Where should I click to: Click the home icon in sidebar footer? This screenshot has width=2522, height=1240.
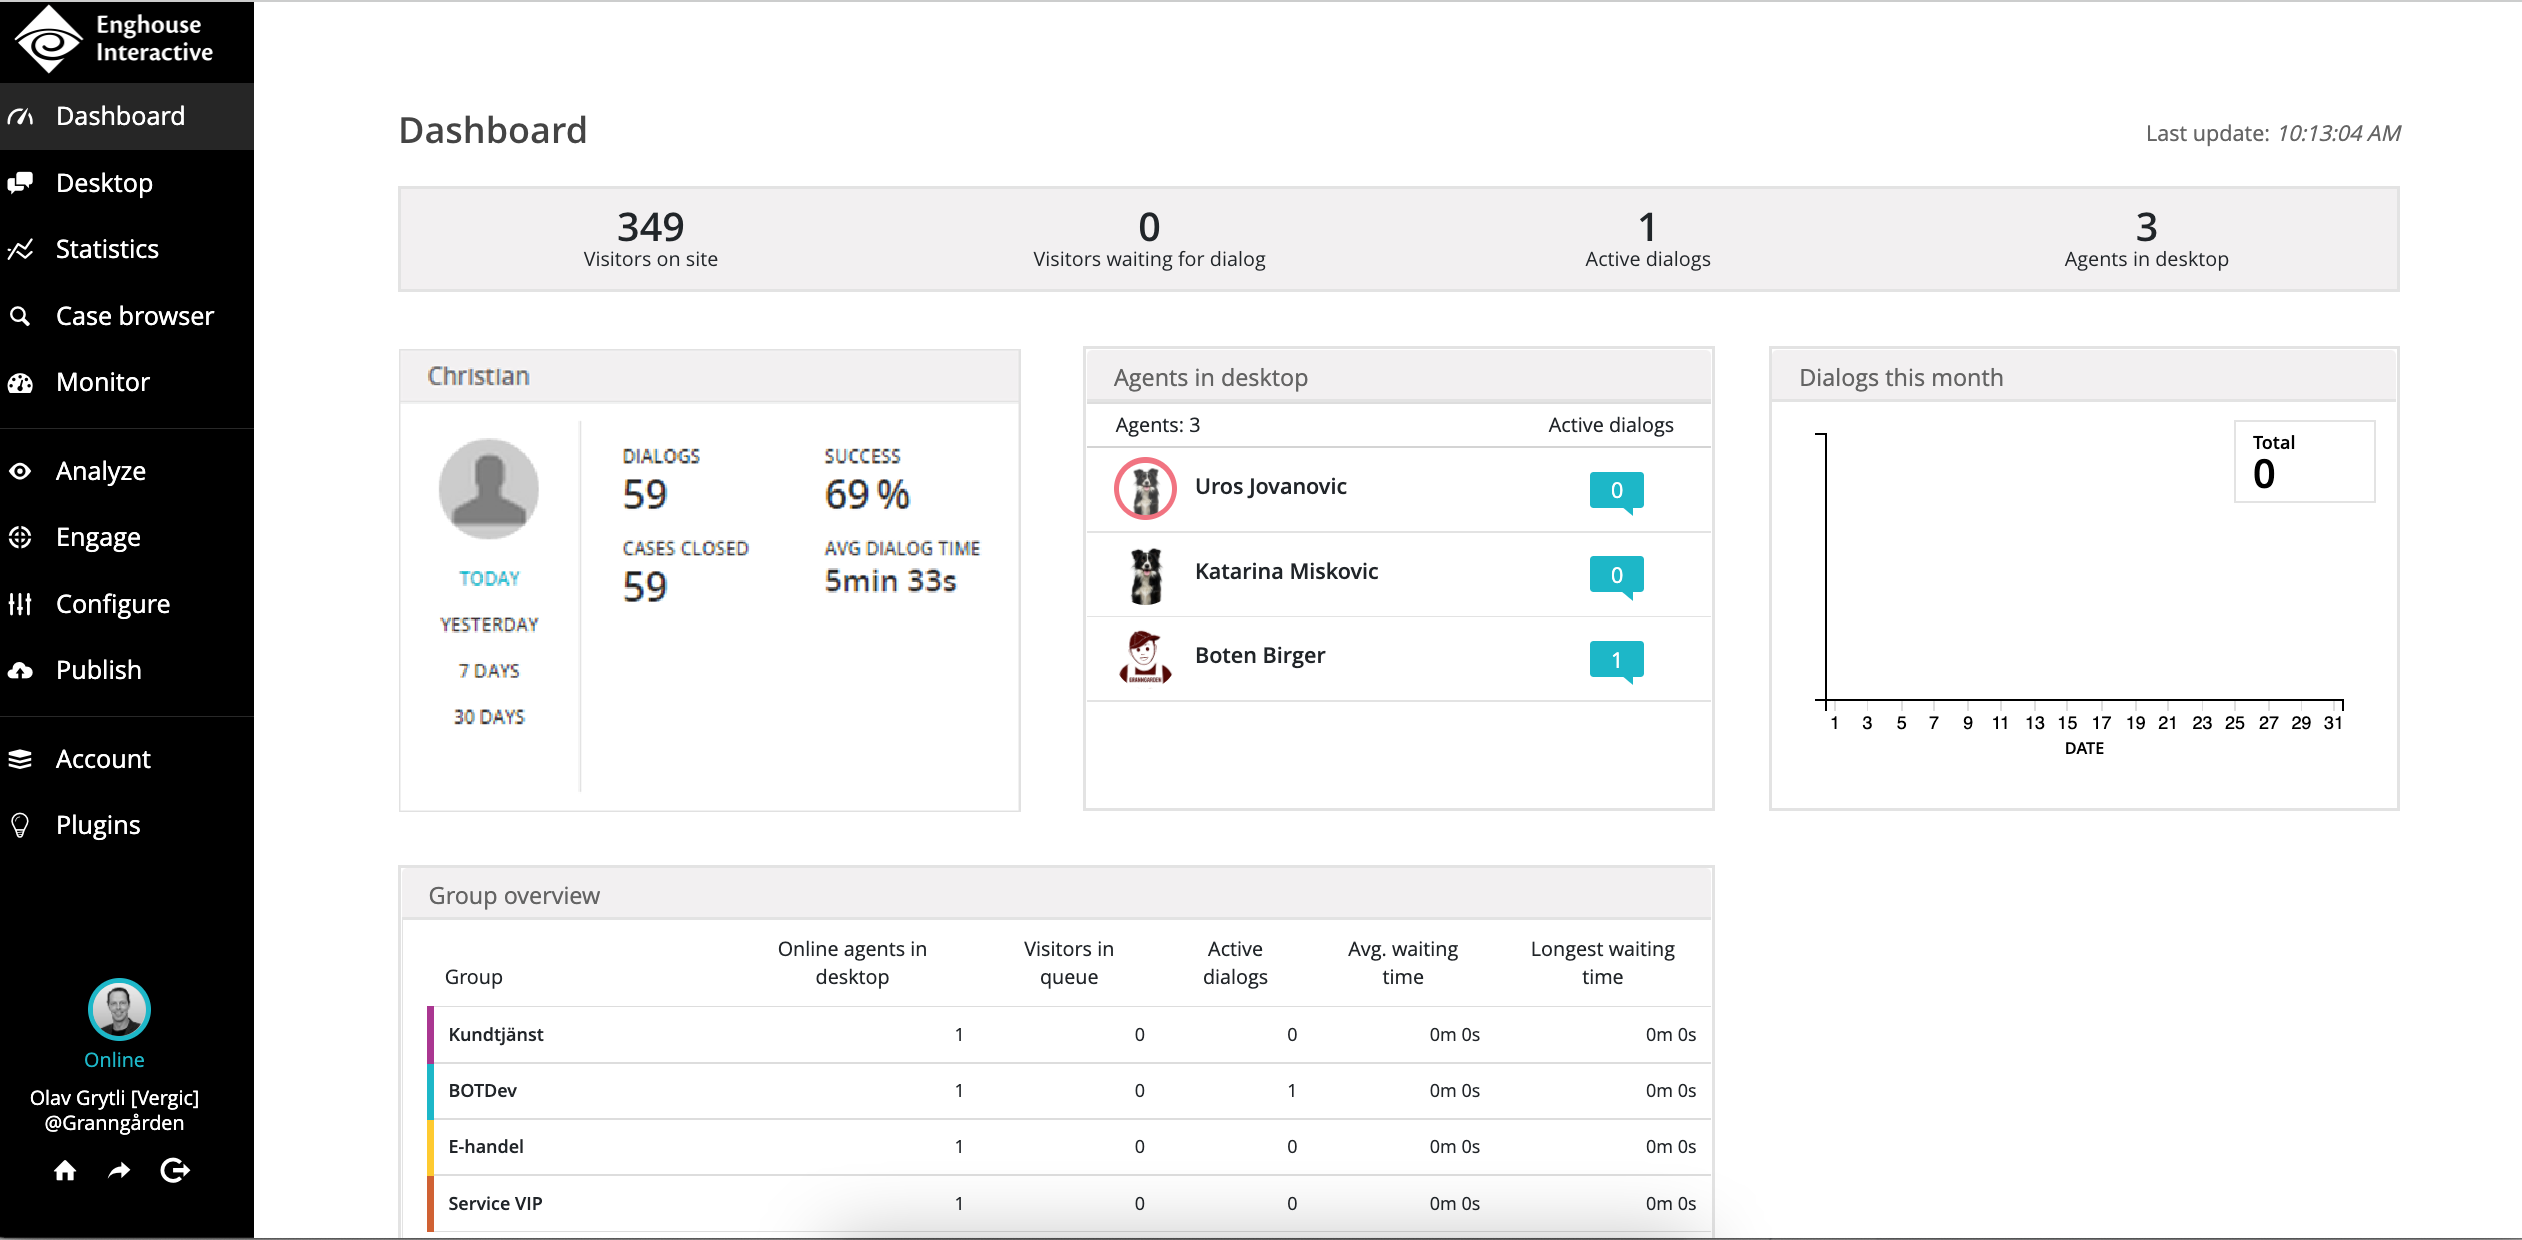65,1170
